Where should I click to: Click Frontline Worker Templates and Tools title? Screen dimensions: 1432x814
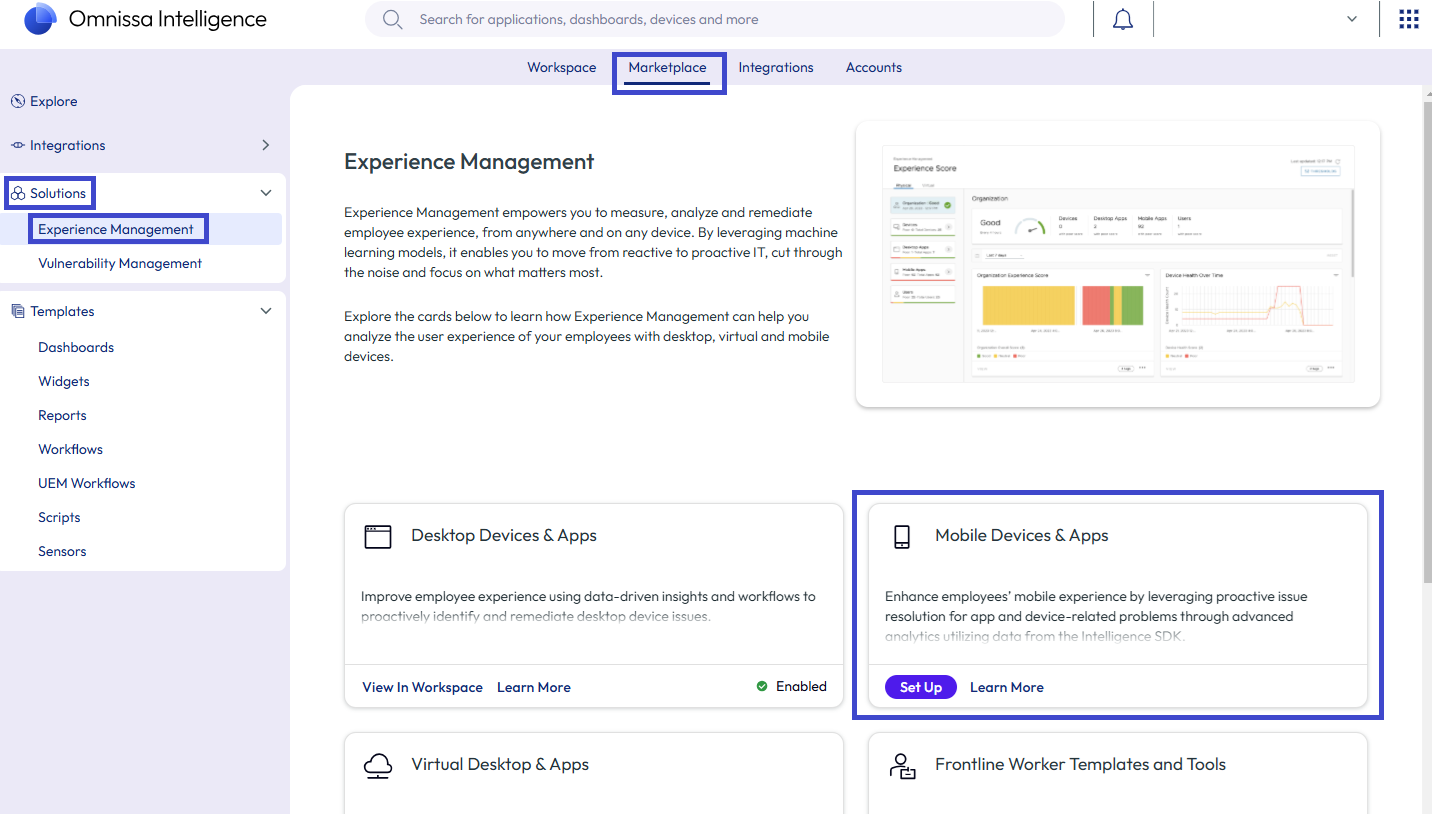click(1080, 764)
